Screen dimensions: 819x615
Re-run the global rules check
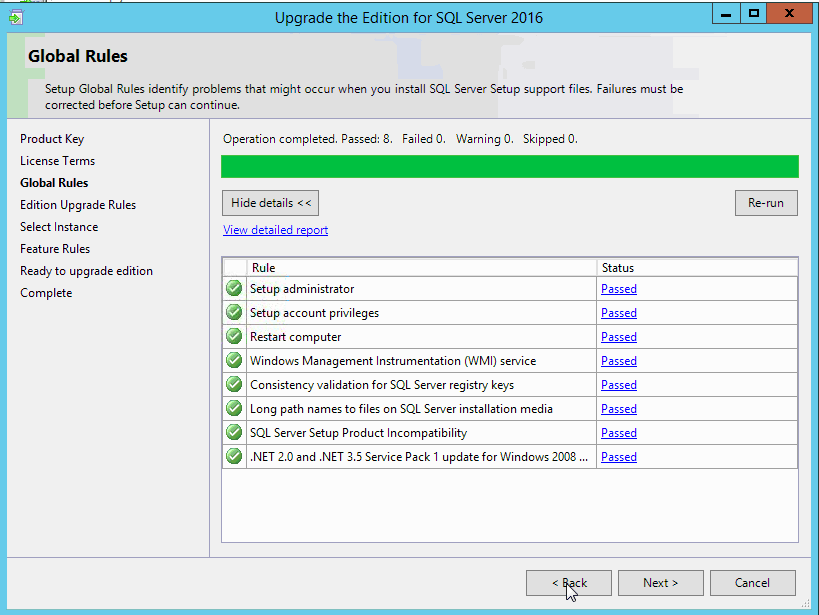pos(766,203)
